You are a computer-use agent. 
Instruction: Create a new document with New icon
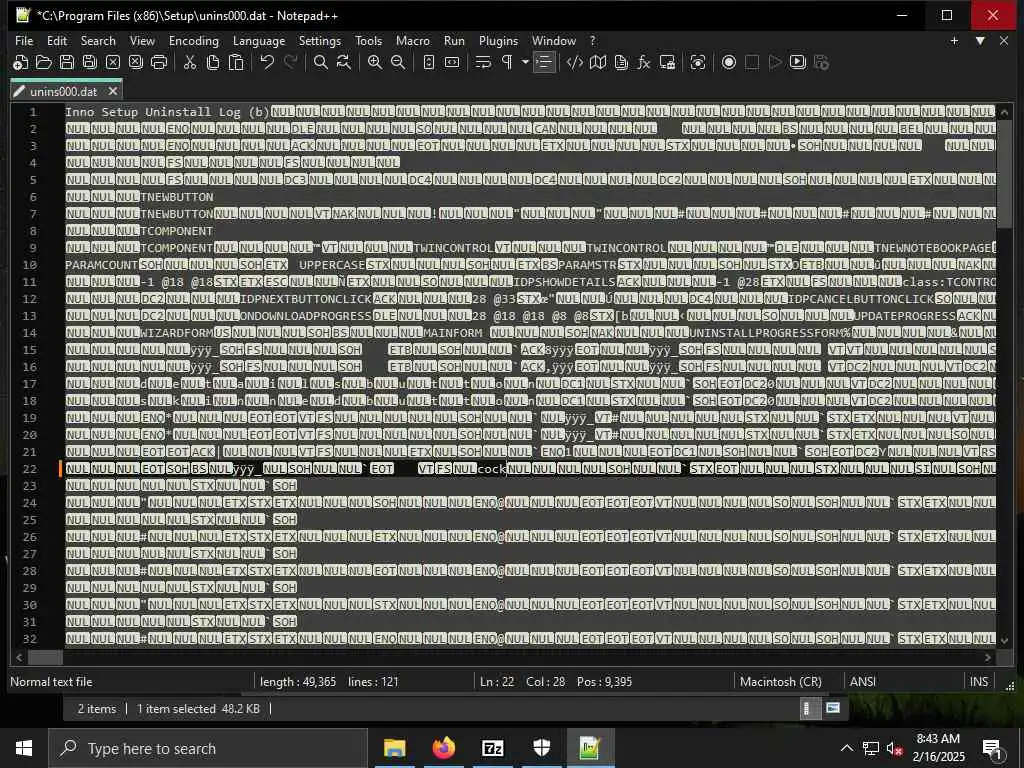[x=20, y=63]
